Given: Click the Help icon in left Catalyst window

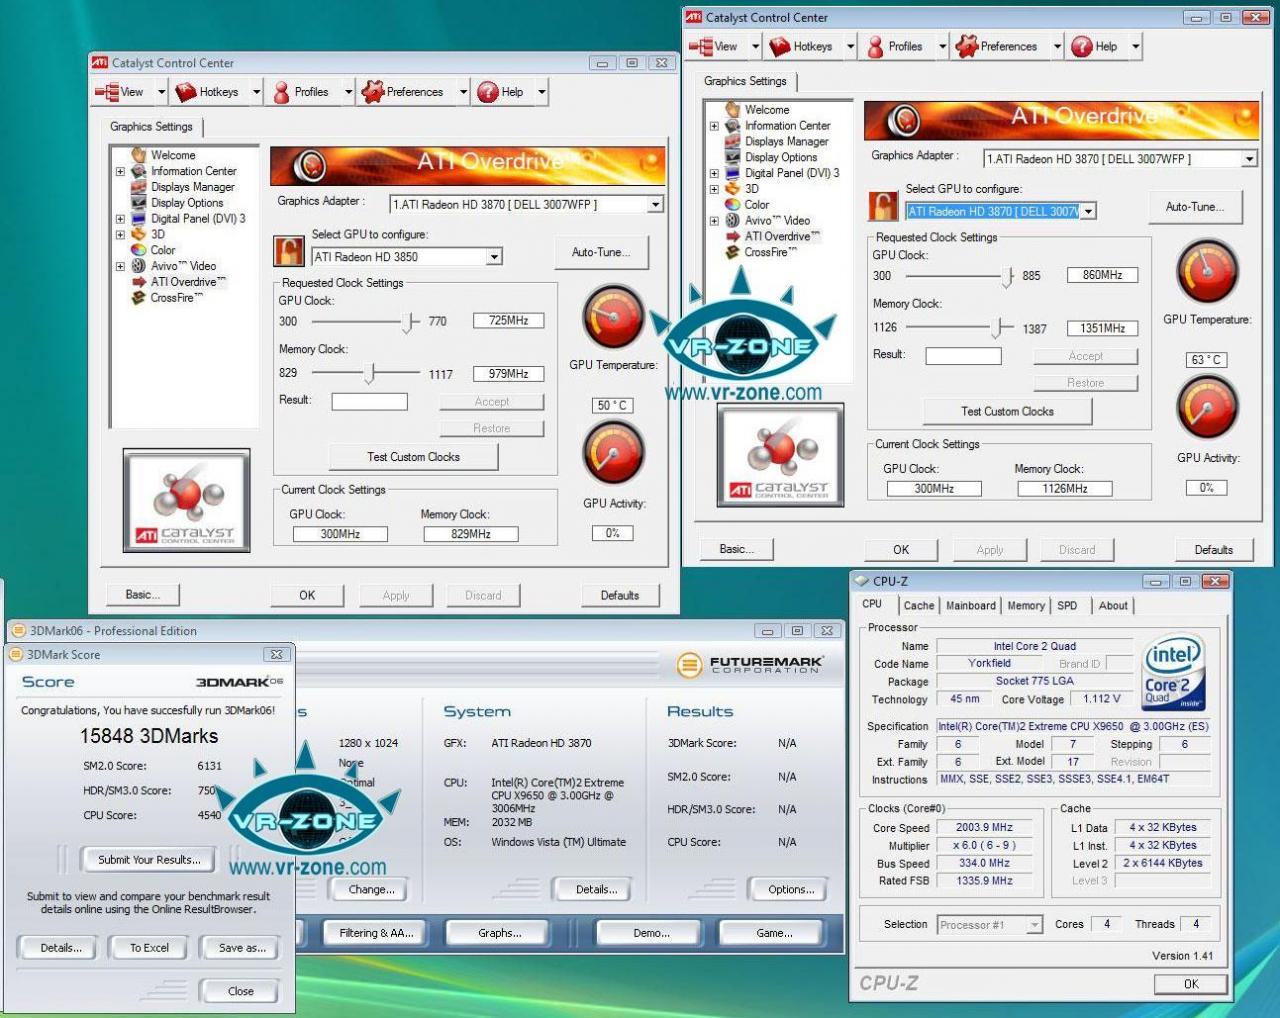Looking at the screenshot, I should tap(488, 92).
